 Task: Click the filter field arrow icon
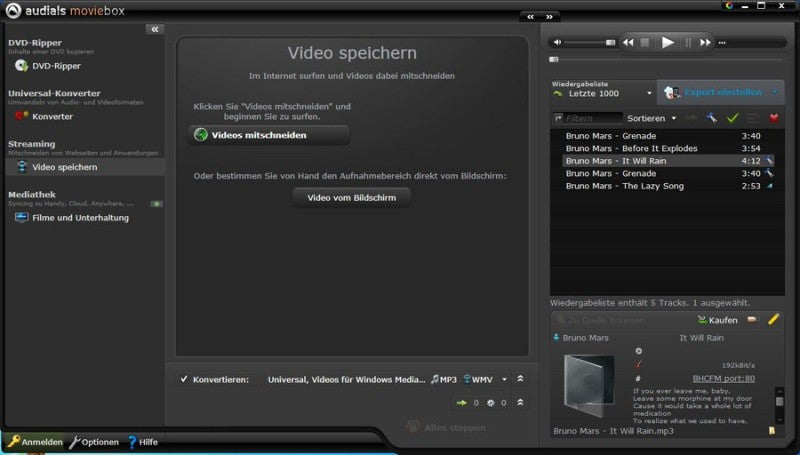(x=559, y=118)
